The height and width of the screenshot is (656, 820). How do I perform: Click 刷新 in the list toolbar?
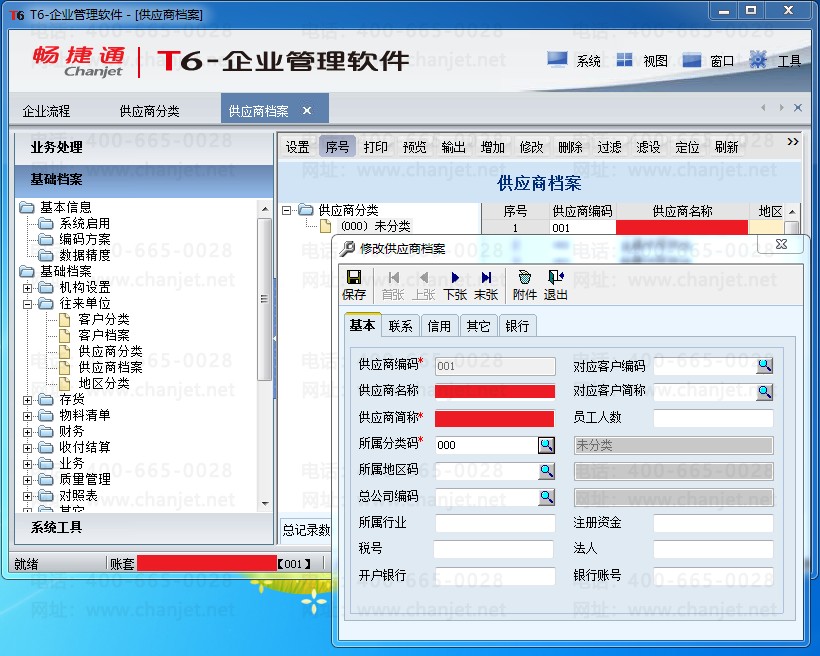pyautogui.click(x=726, y=148)
